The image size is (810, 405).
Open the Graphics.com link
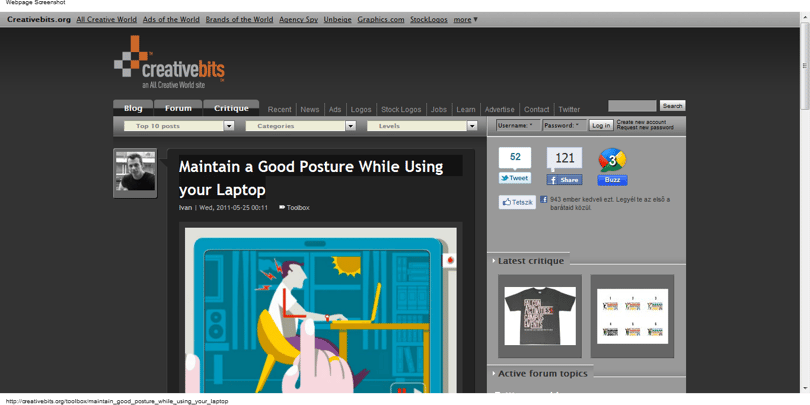381,20
